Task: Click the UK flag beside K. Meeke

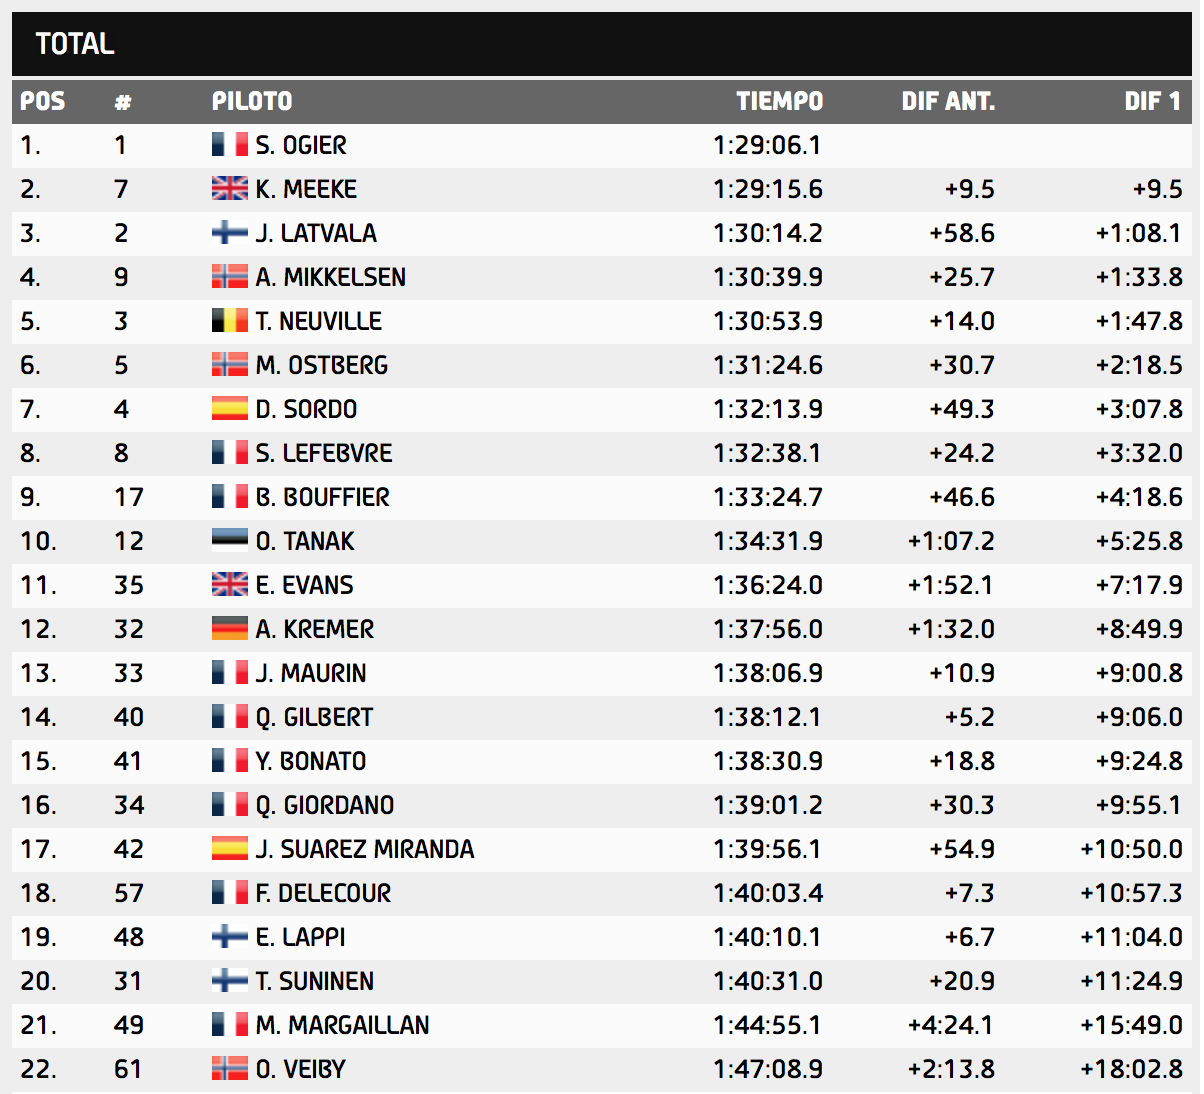Action: [229, 189]
